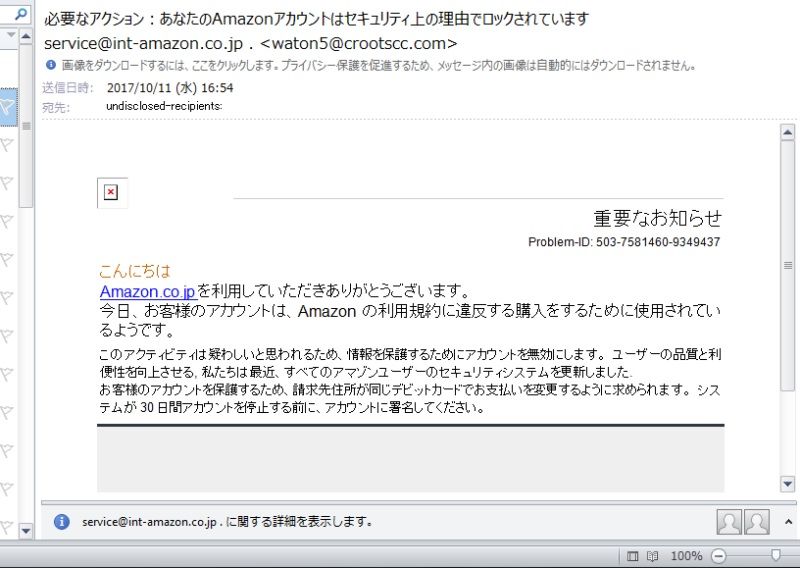Open the Amazon.co.jp link in the email
This screenshot has width=800, height=568.
[148, 291]
